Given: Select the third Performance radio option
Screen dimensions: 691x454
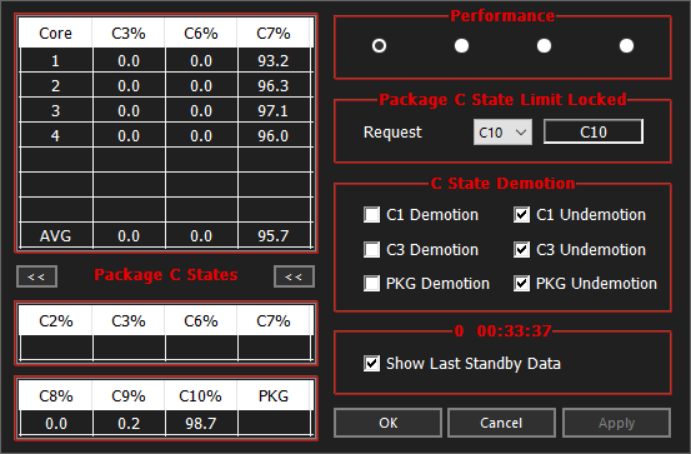Looking at the screenshot, I should 544,45.
